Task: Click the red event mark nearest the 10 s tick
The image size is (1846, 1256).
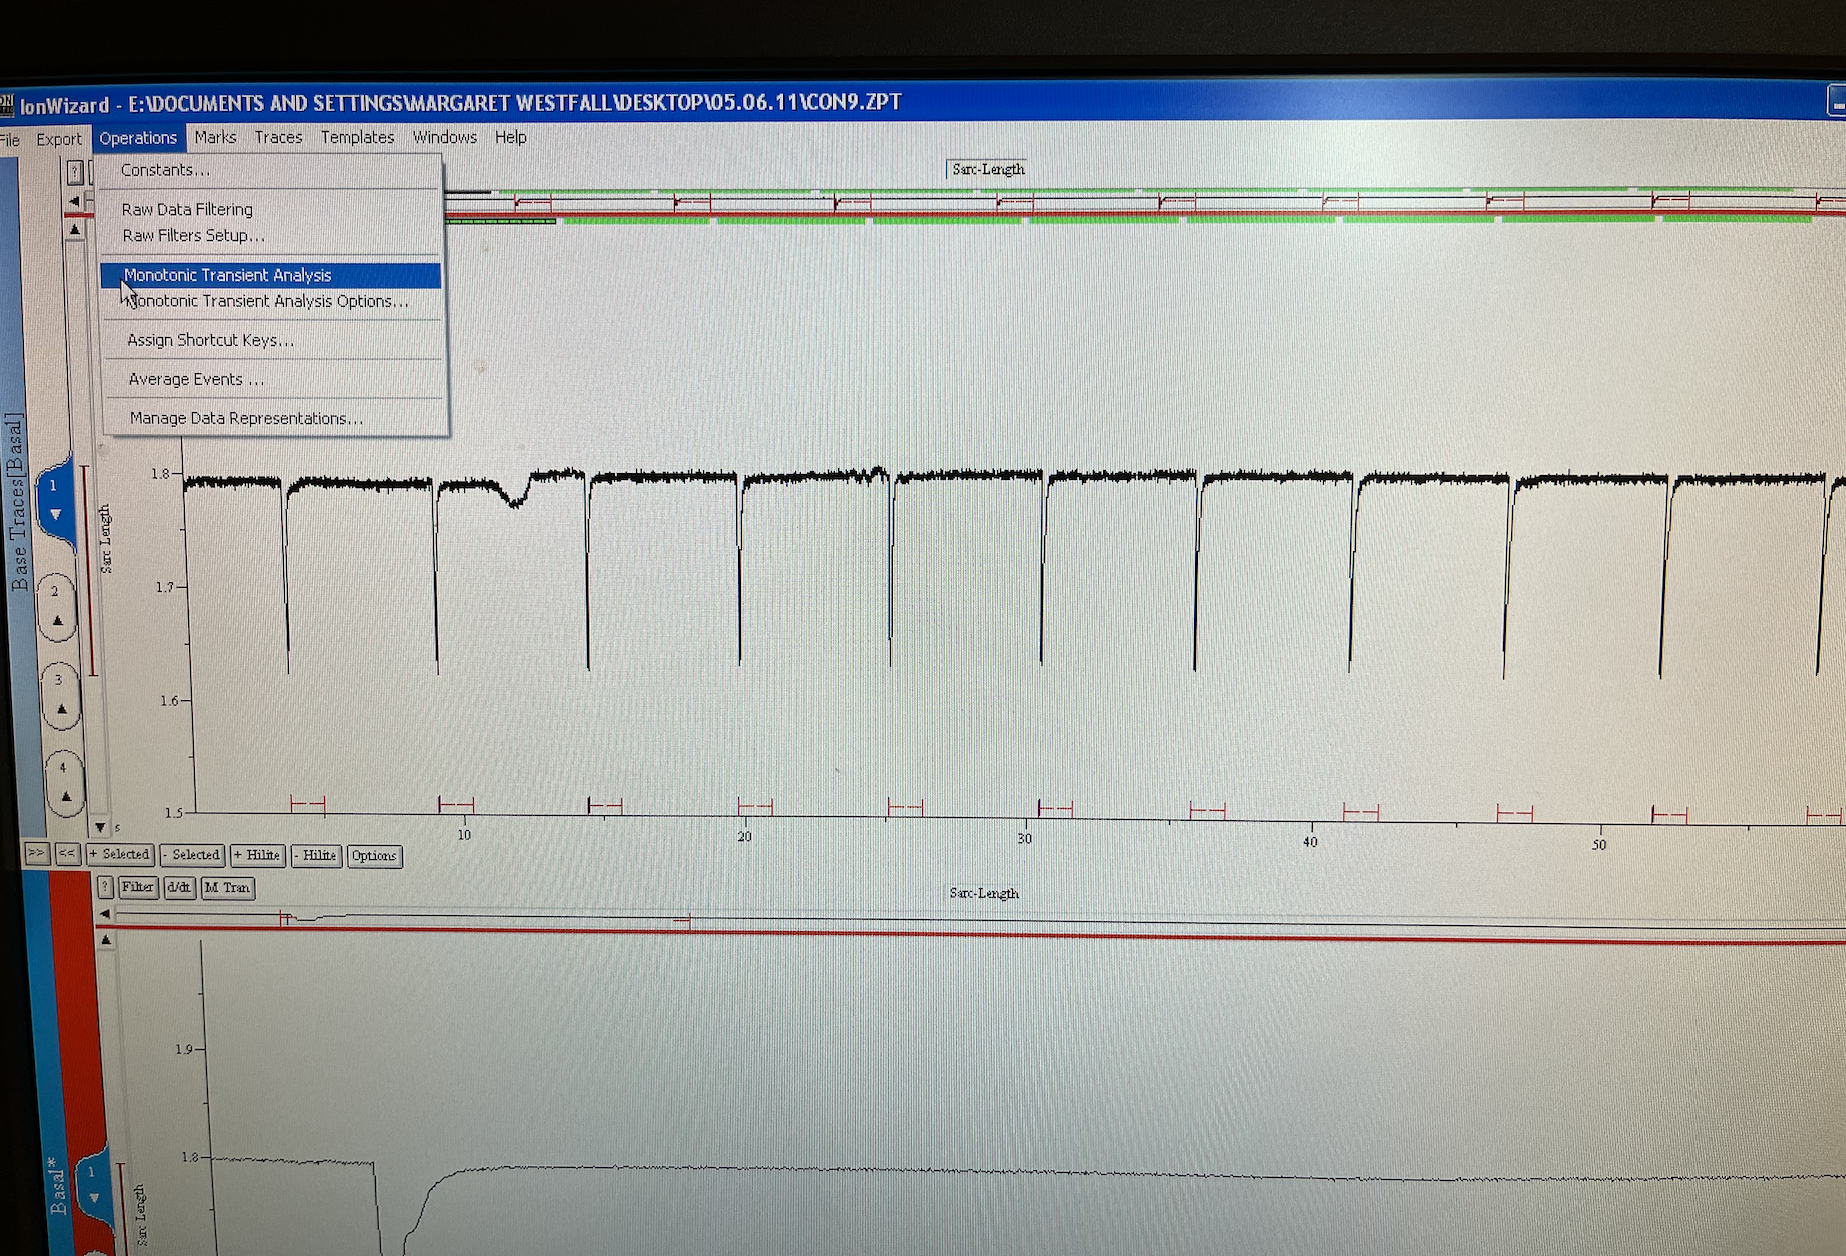Action: pos(456,805)
